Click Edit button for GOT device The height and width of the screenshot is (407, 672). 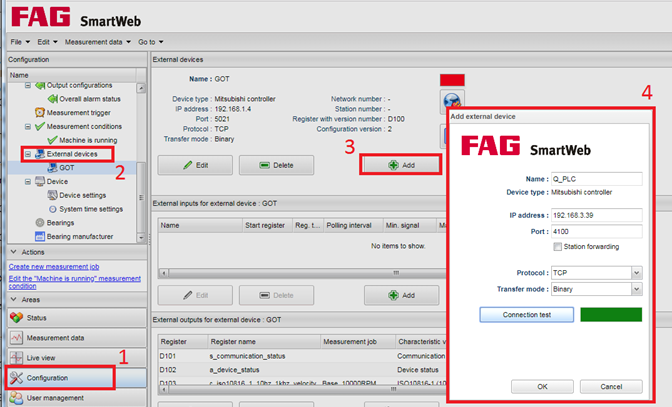click(x=195, y=165)
